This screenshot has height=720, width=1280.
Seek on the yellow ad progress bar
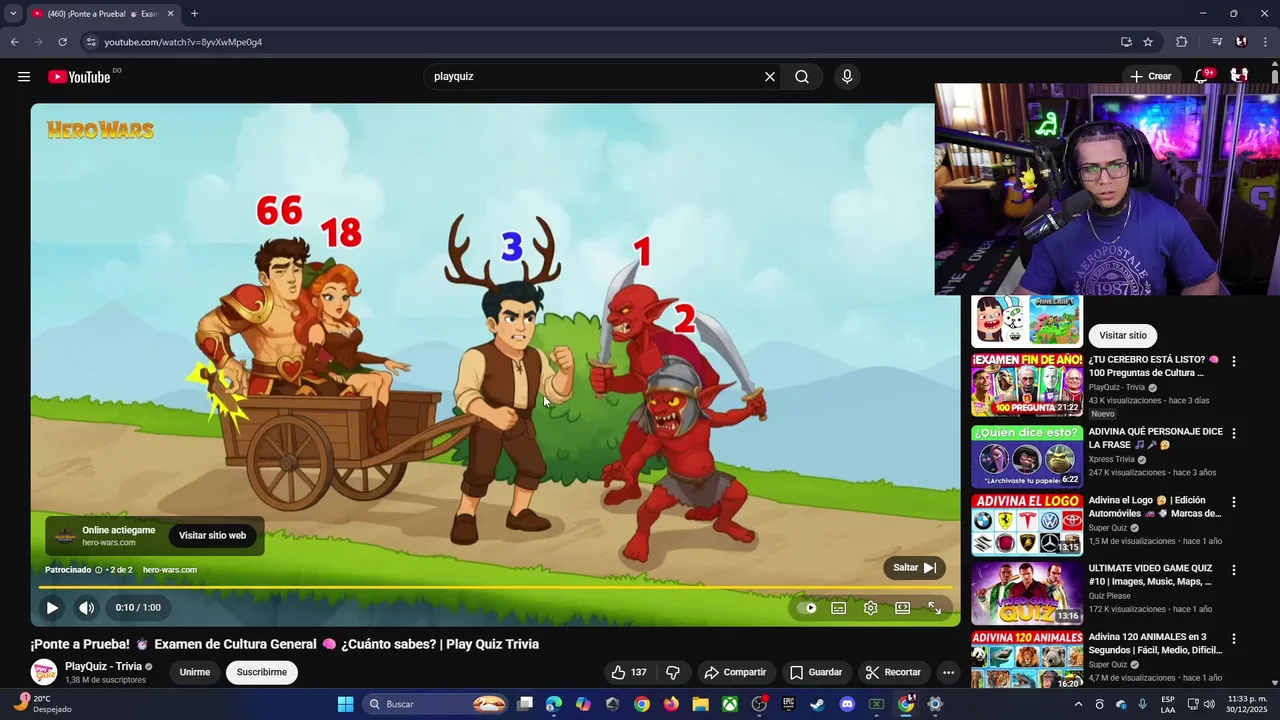coord(495,588)
